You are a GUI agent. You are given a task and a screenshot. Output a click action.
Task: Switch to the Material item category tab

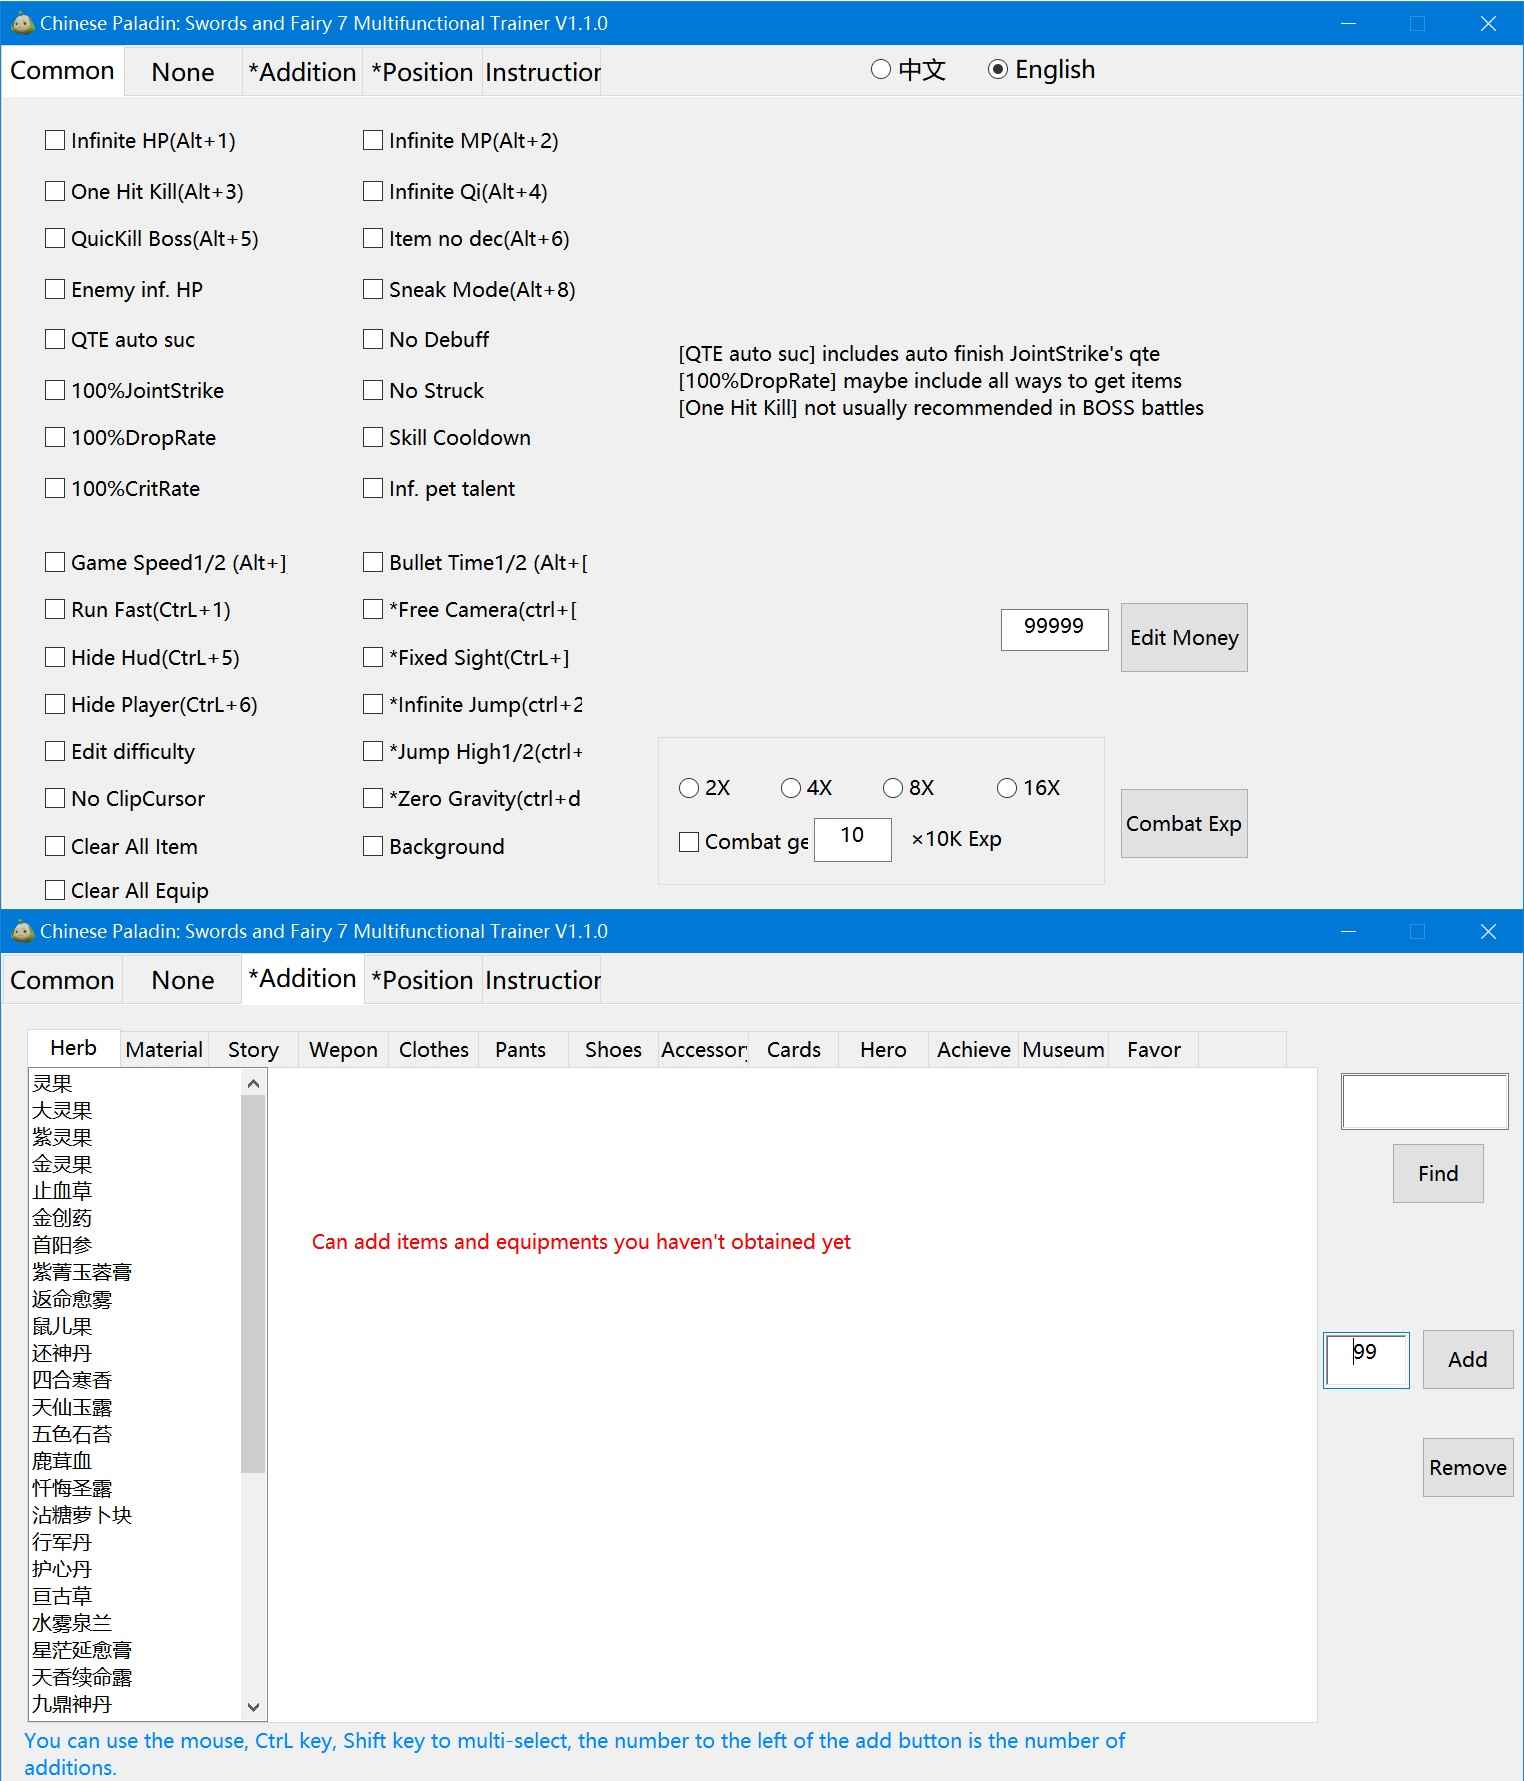coord(164,1050)
